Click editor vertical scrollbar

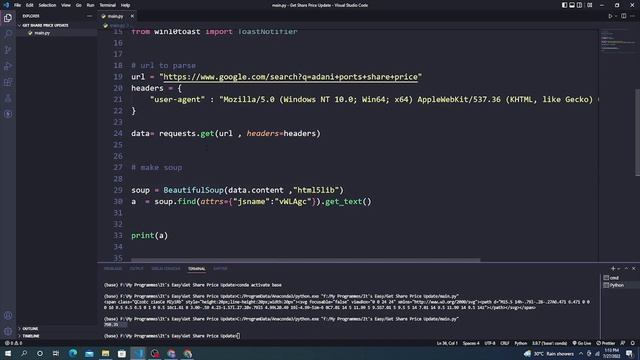[637, 133]
